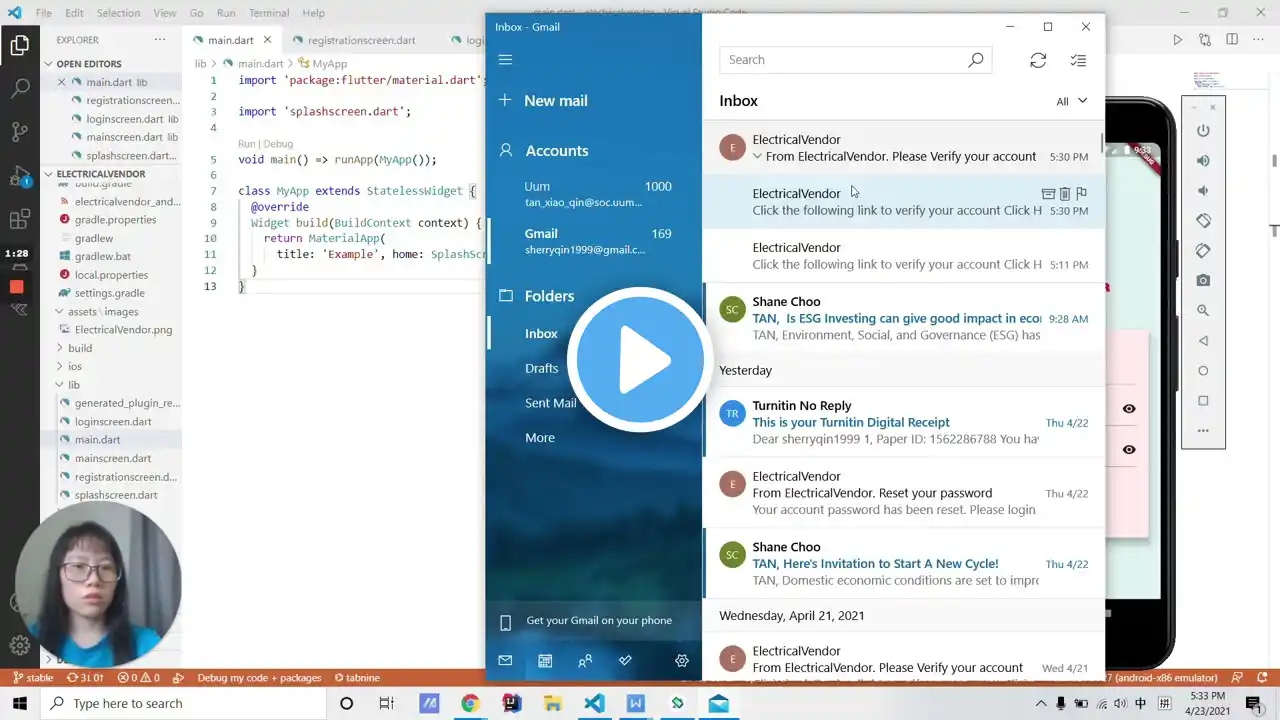Open the Search view in VS Code activity bar

[x=19, y=88]
